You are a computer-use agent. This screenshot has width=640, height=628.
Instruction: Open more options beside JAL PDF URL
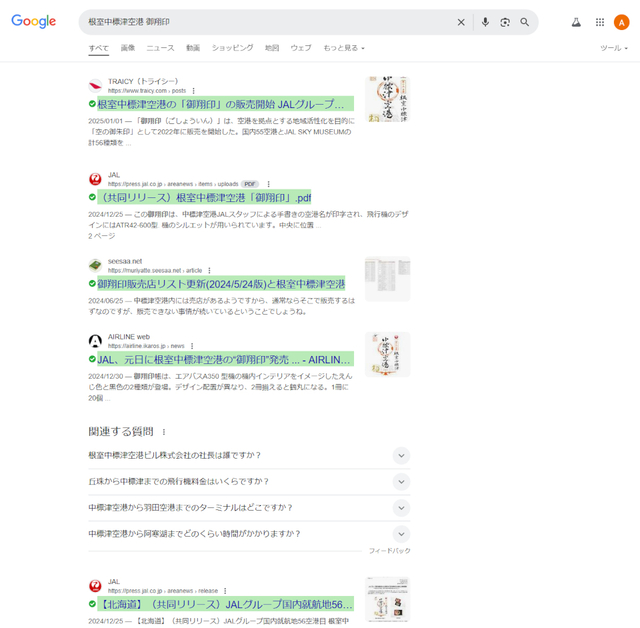coord(268,184)
